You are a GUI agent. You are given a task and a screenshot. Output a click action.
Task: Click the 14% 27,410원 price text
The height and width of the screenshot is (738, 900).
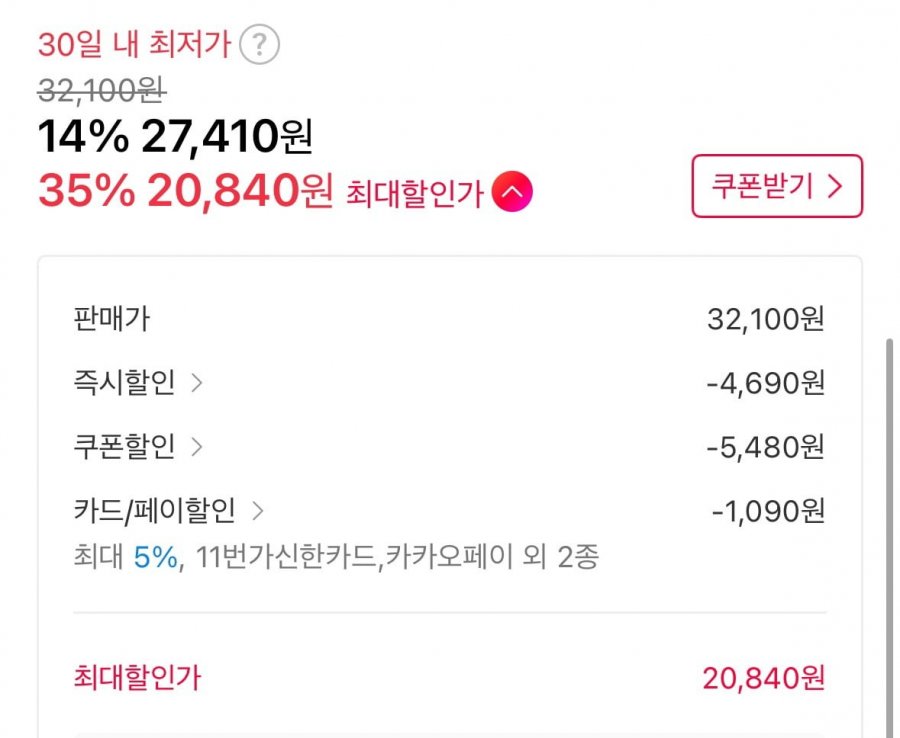(175, 137)
